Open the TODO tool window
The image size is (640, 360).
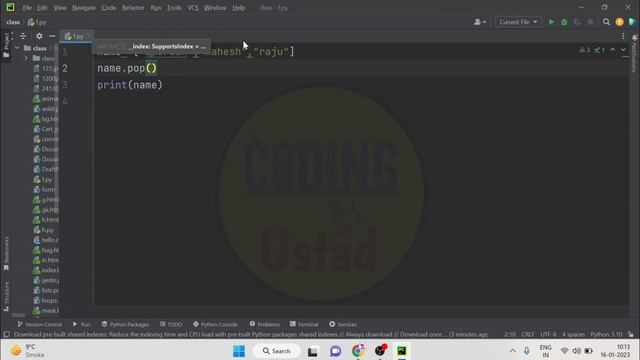(171, 324)
